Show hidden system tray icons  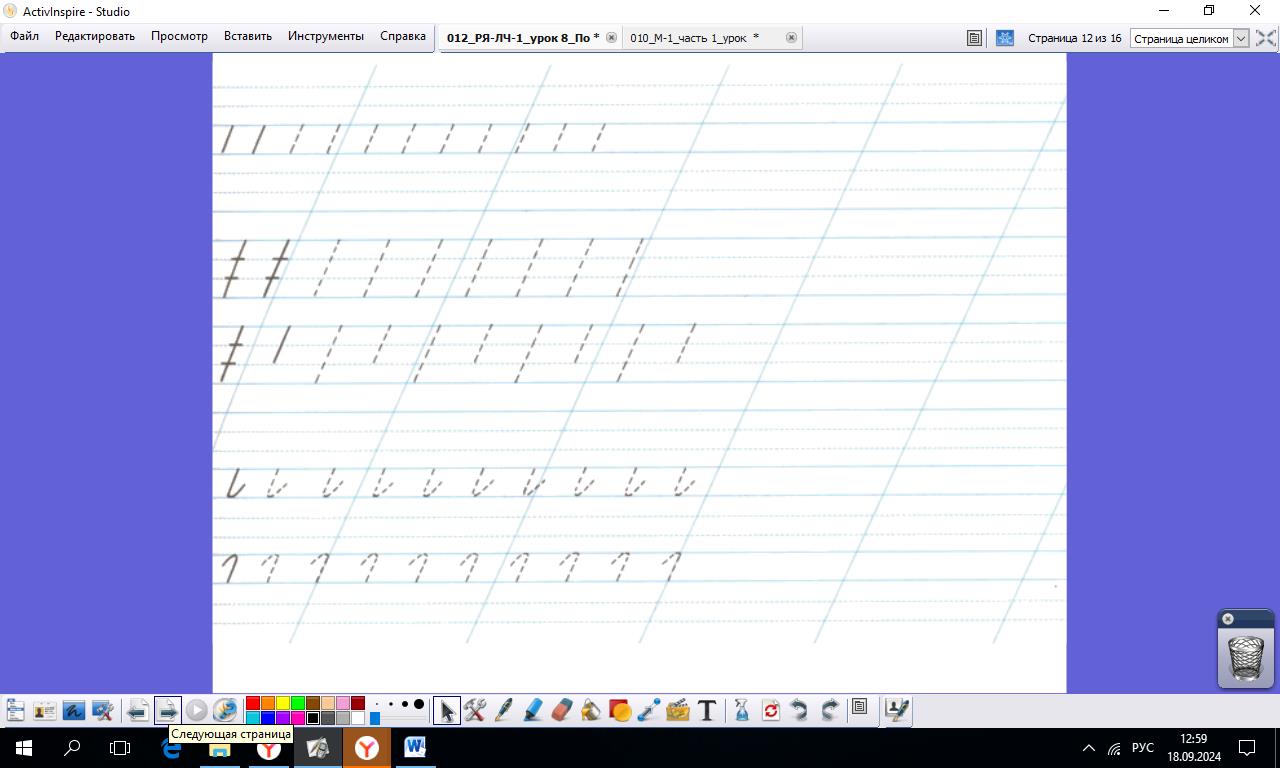coord(1089,748)
